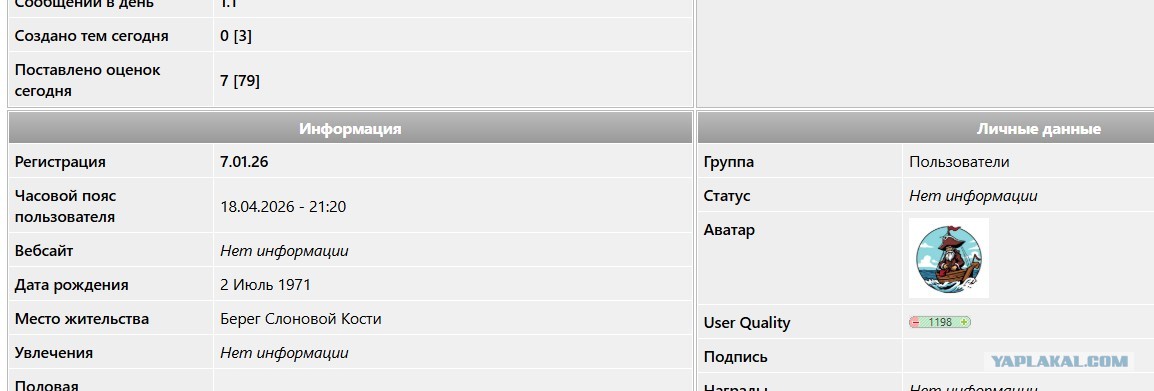Select the Информация section header

(x=350, y=129)
